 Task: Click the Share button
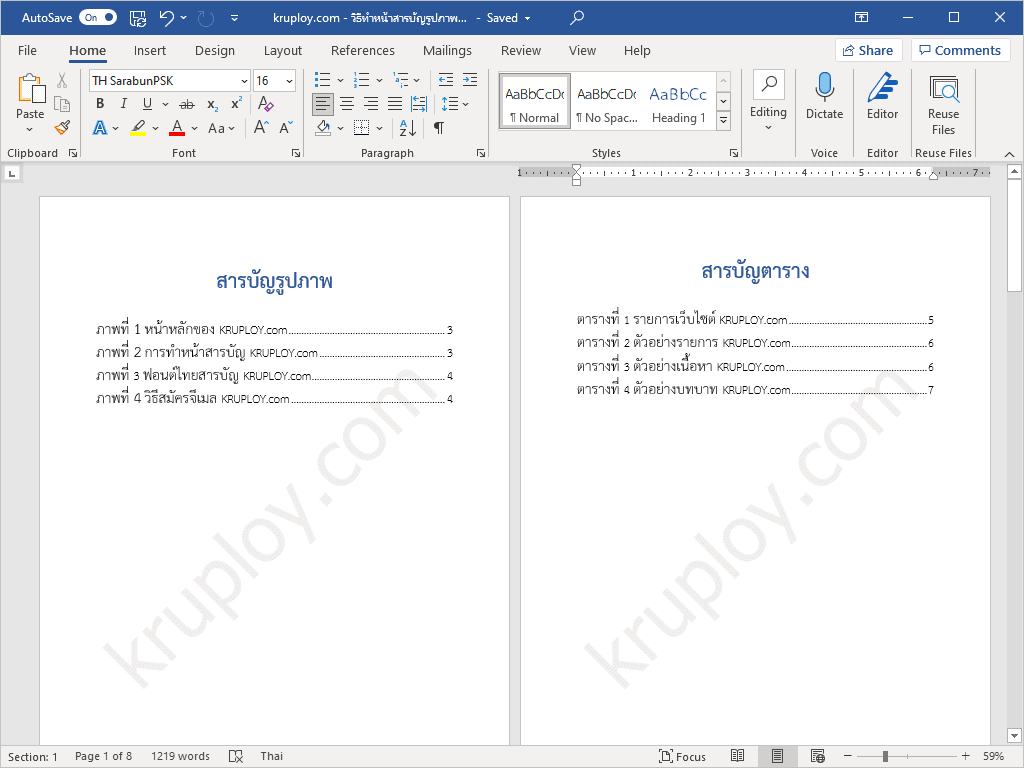pyautogui.click(x=868, y=51)
